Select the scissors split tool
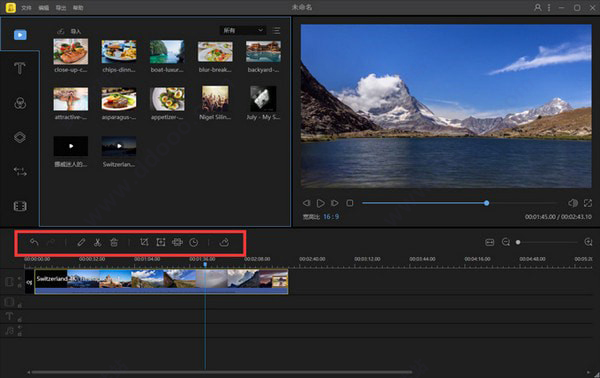Viewport: 600px width, 378px height. (x=97, y=242)
